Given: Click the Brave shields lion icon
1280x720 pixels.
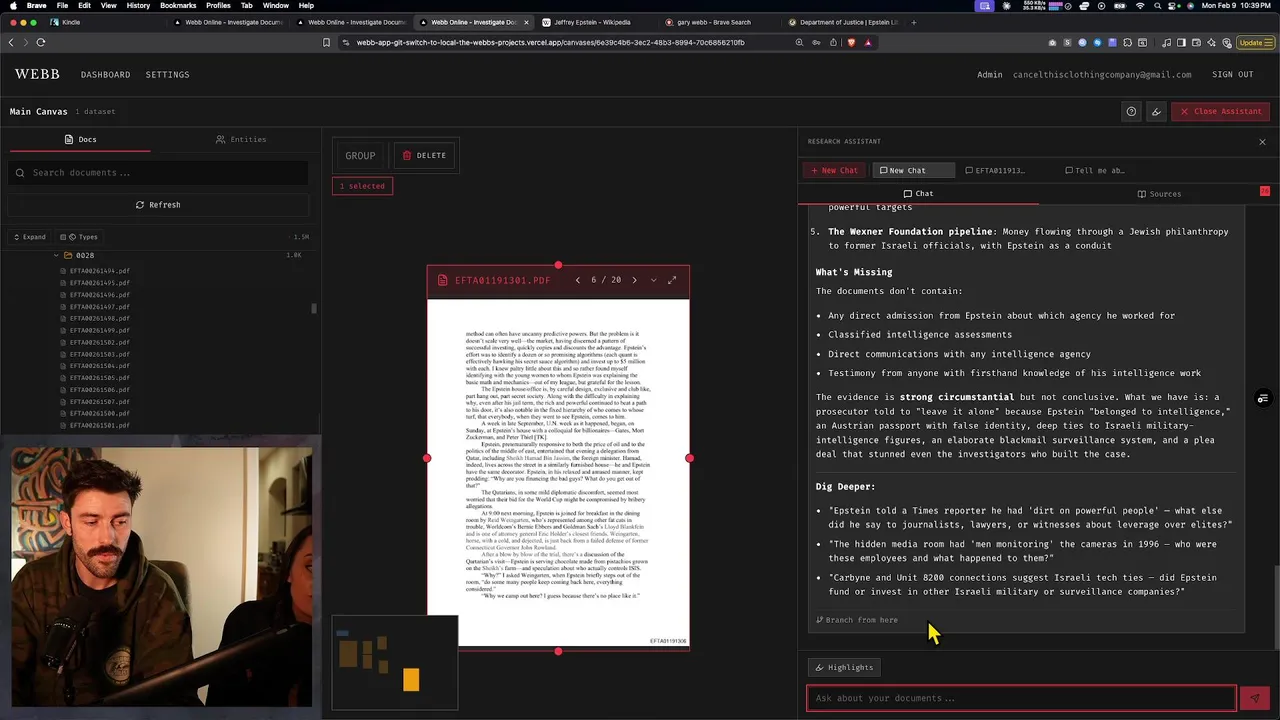Looking at the screenshot, I should pos(851,42).
